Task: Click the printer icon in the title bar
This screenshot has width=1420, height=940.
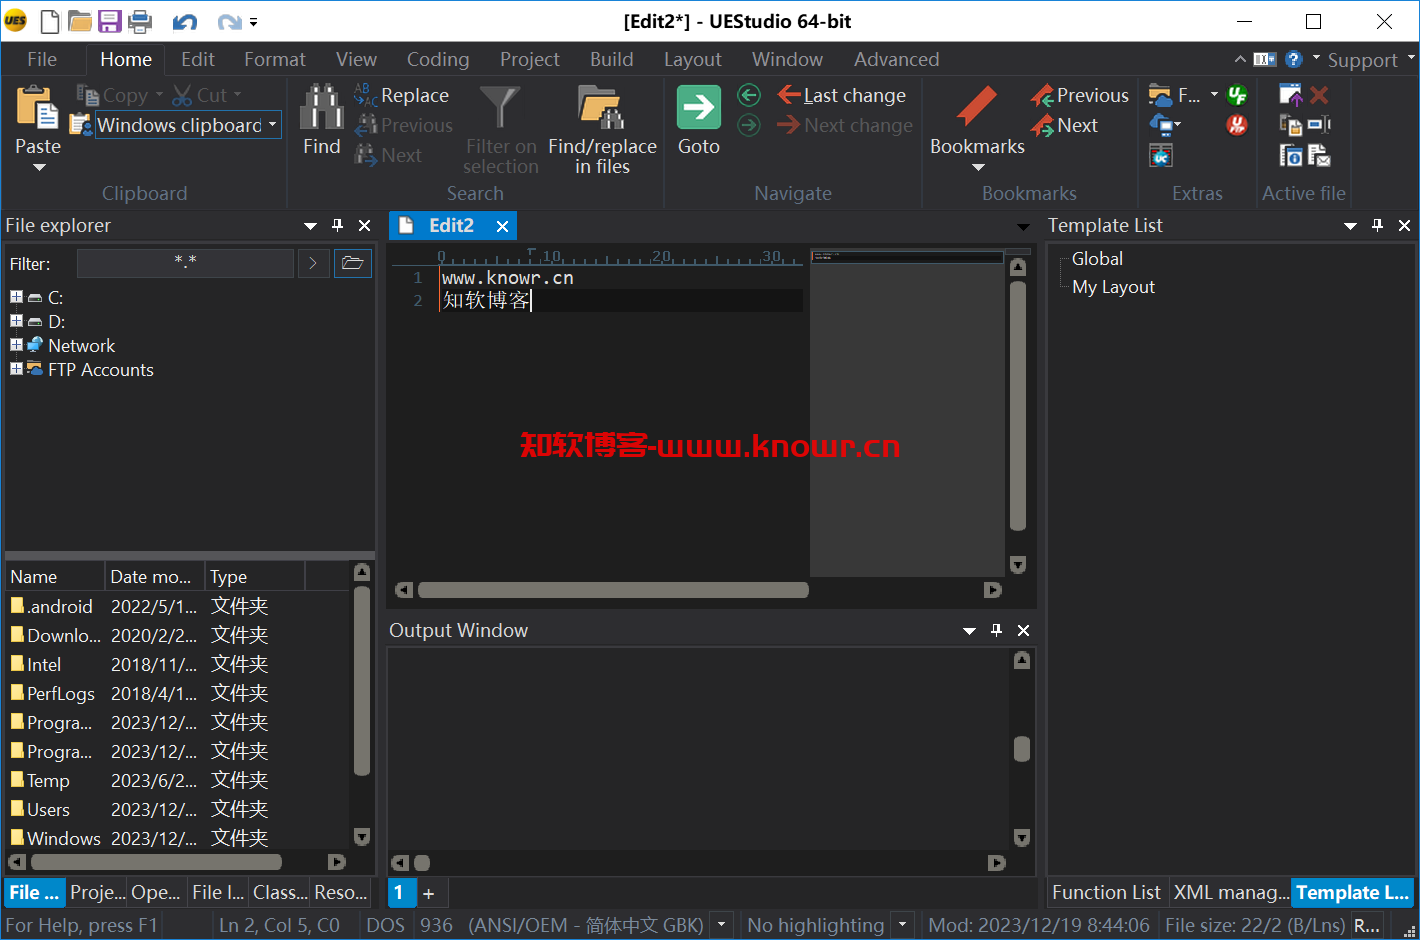Action: pos(140,21)
